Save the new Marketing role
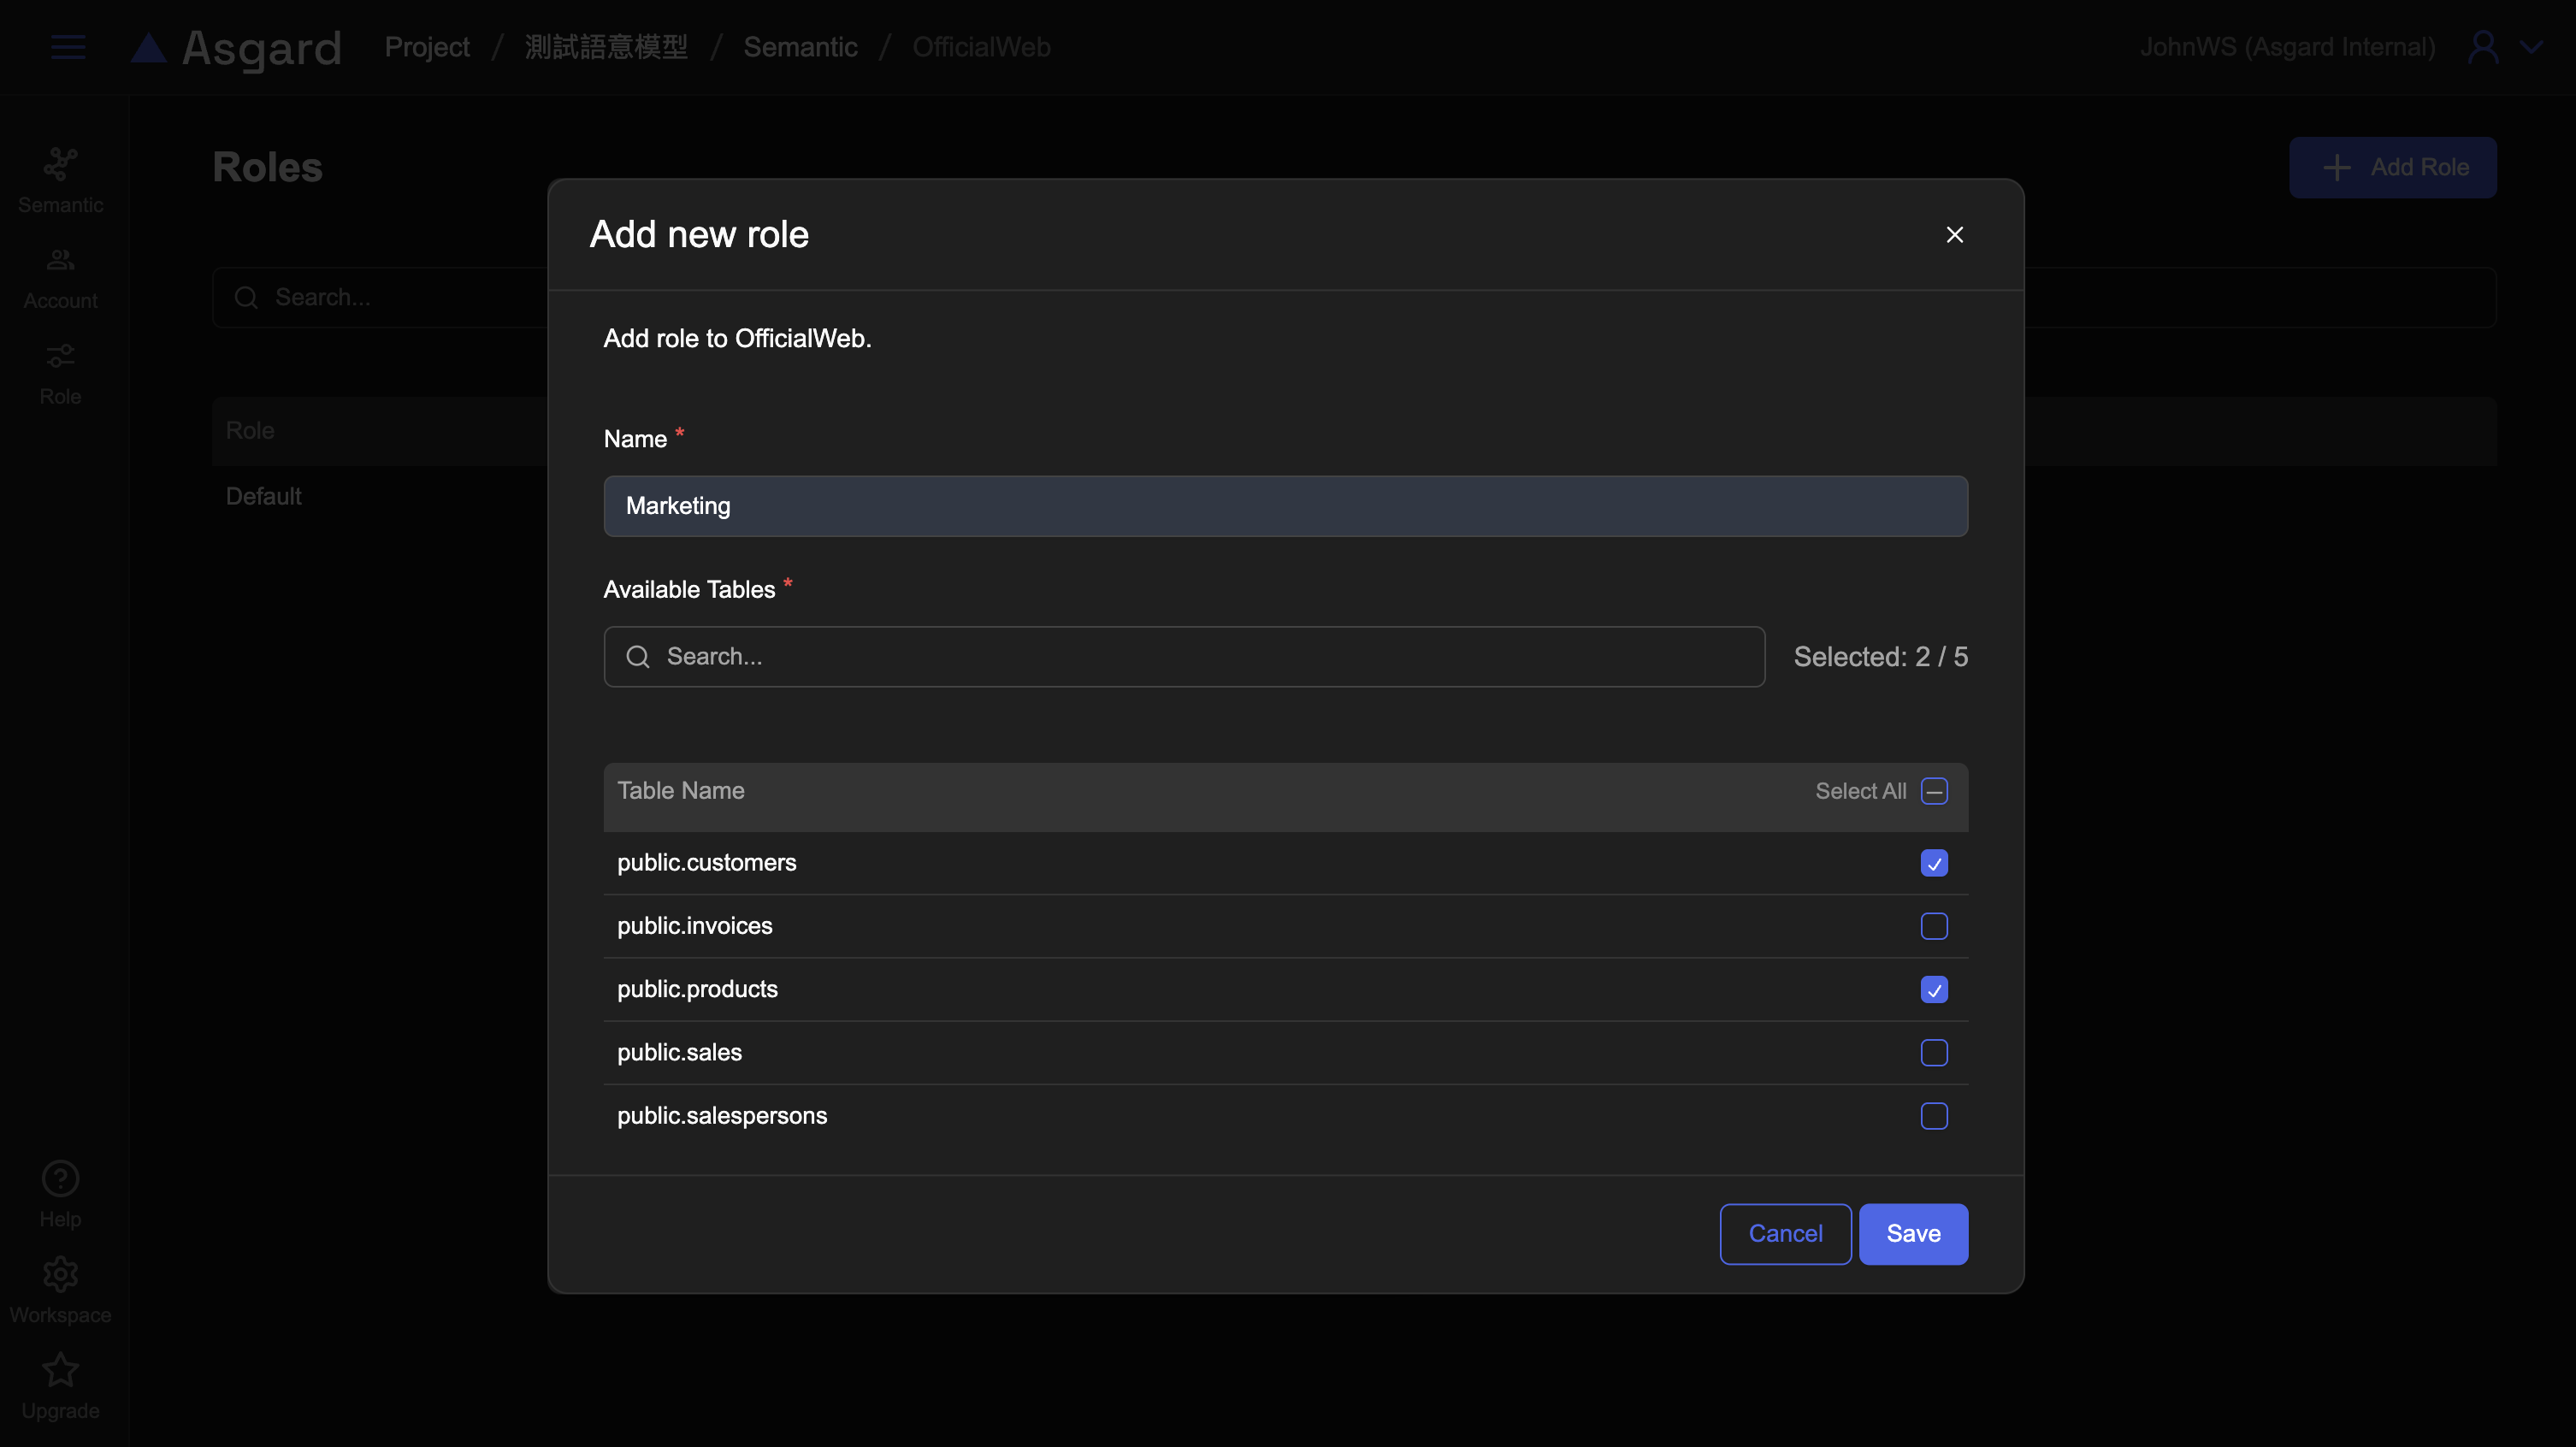 coord(1912,1234)
